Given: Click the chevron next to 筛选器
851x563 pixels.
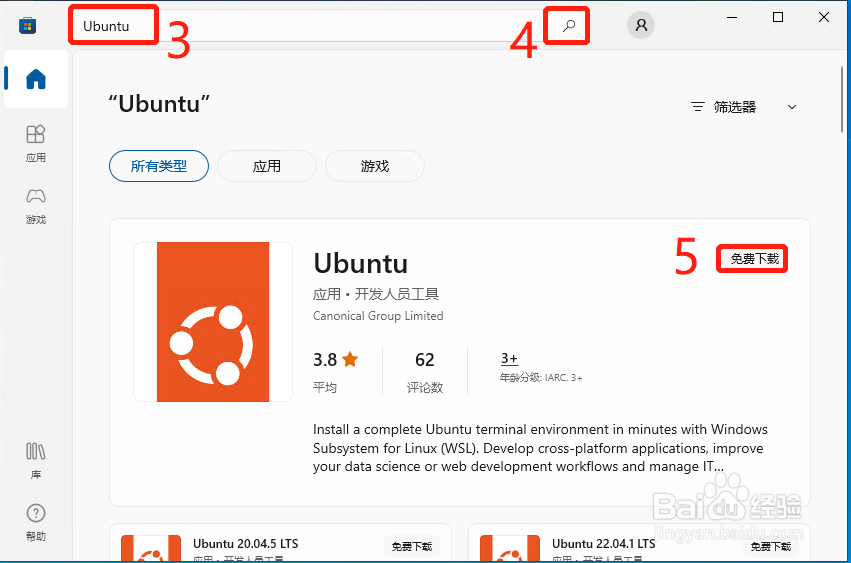Looking at the screenshot, I should point(792,107).
